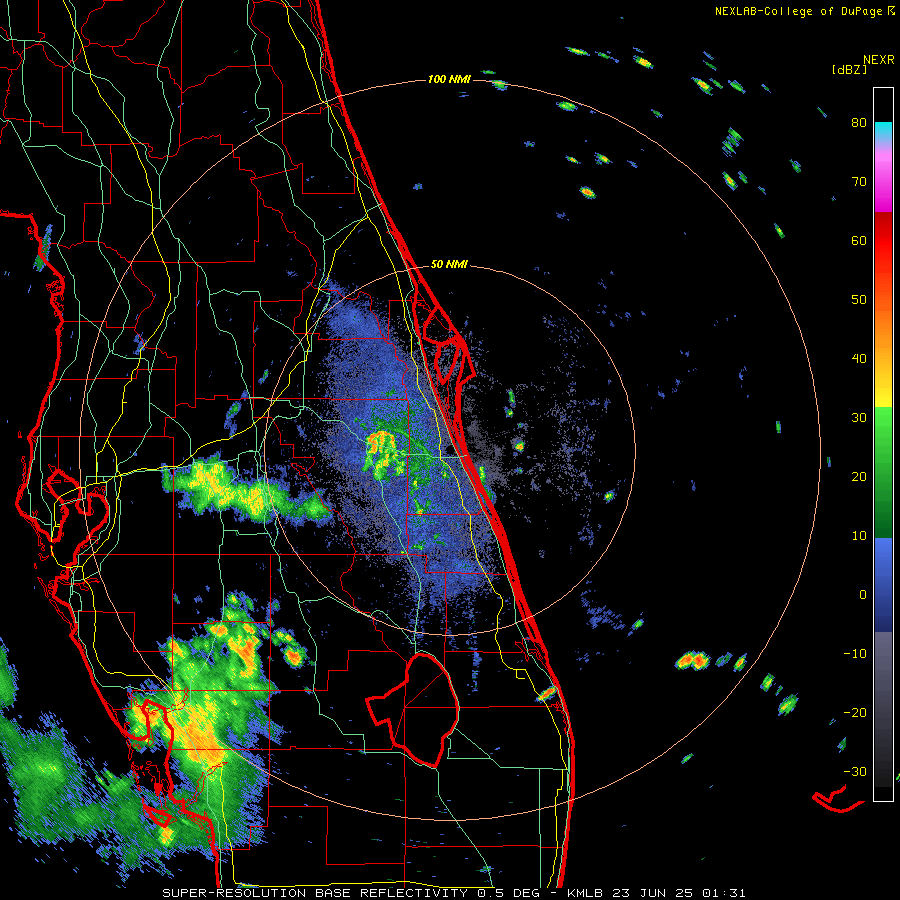
Task: Click the vertical dBZ reflectivity color bar
Action: point(883,444)
